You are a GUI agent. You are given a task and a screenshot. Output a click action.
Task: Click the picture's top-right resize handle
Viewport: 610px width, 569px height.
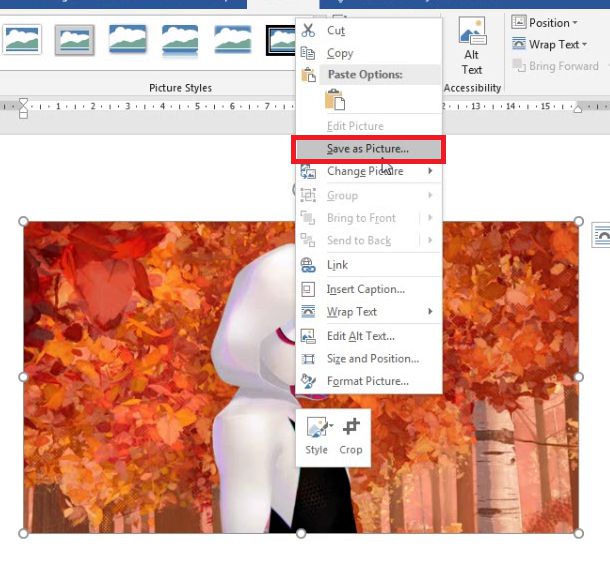coord(578,221)
